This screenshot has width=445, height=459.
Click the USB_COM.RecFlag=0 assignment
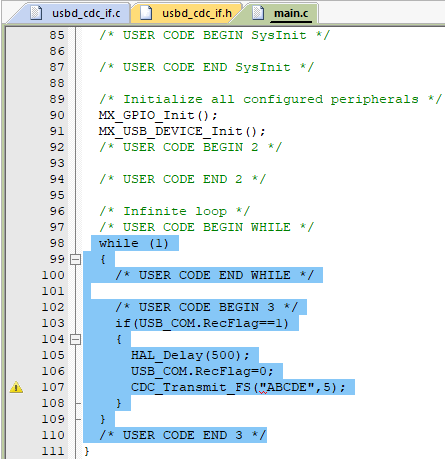202,371
